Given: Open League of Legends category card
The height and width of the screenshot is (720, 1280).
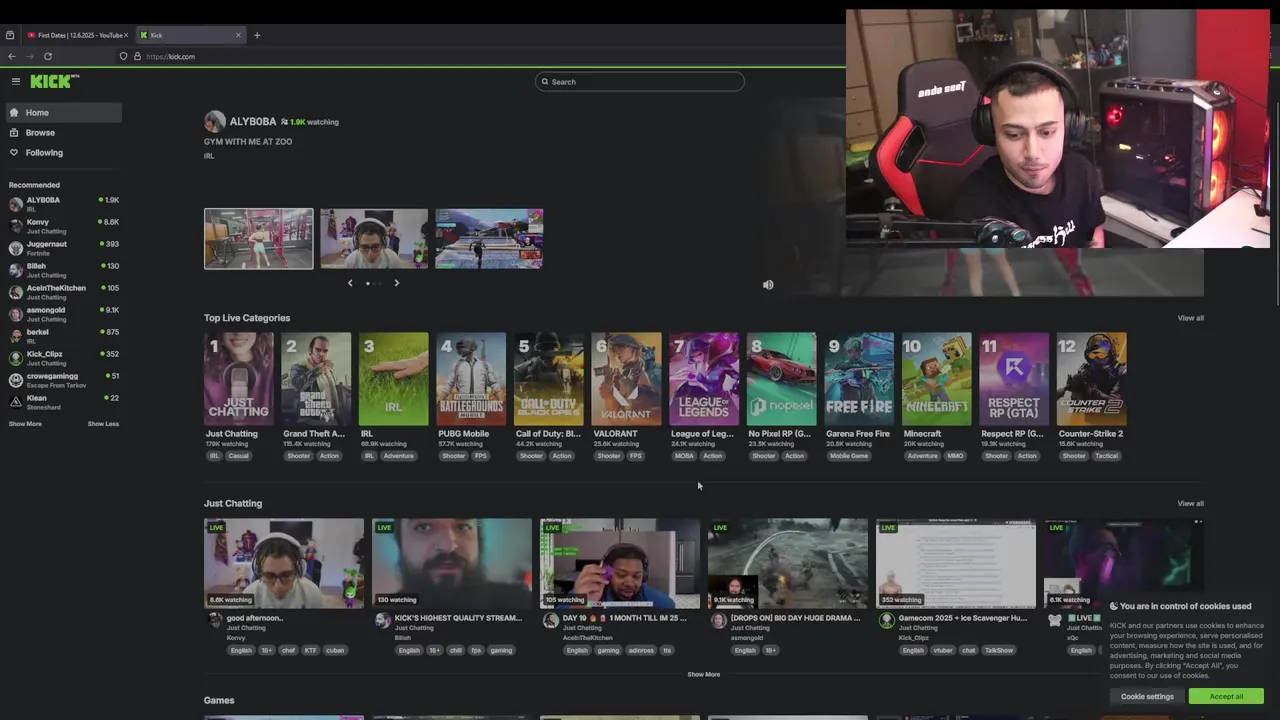Looking at the screenshot, I should (704, 379).
